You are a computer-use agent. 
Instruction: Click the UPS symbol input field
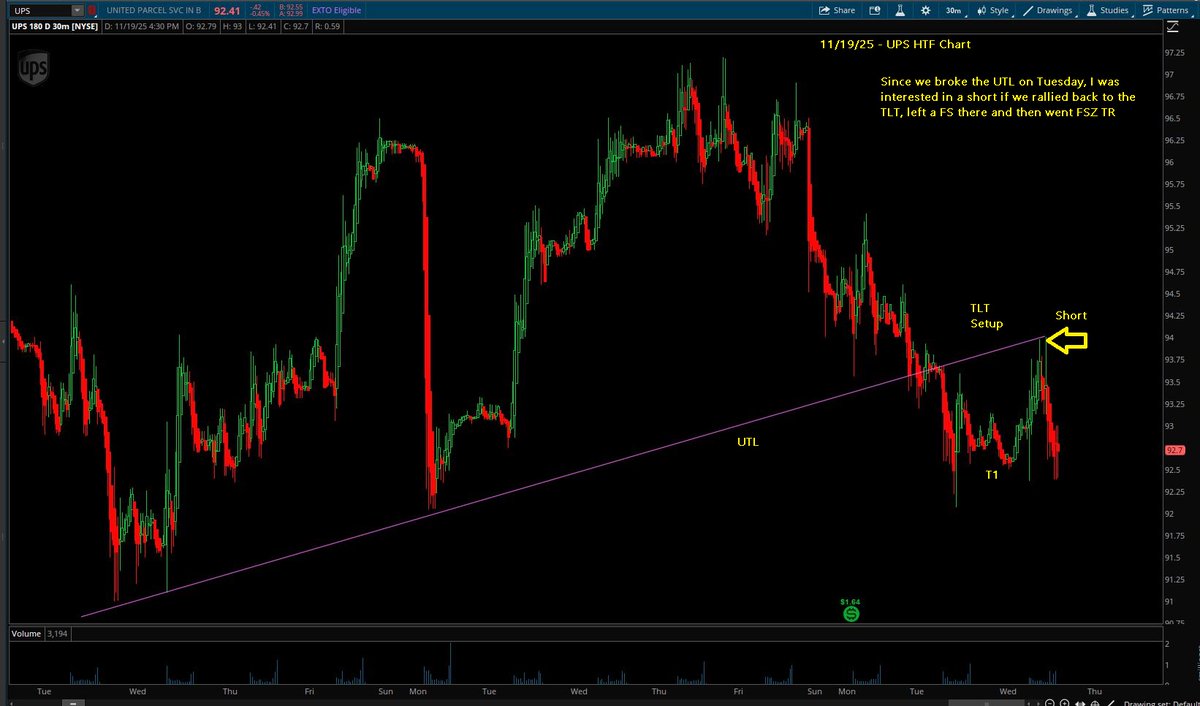click(42, 11)
